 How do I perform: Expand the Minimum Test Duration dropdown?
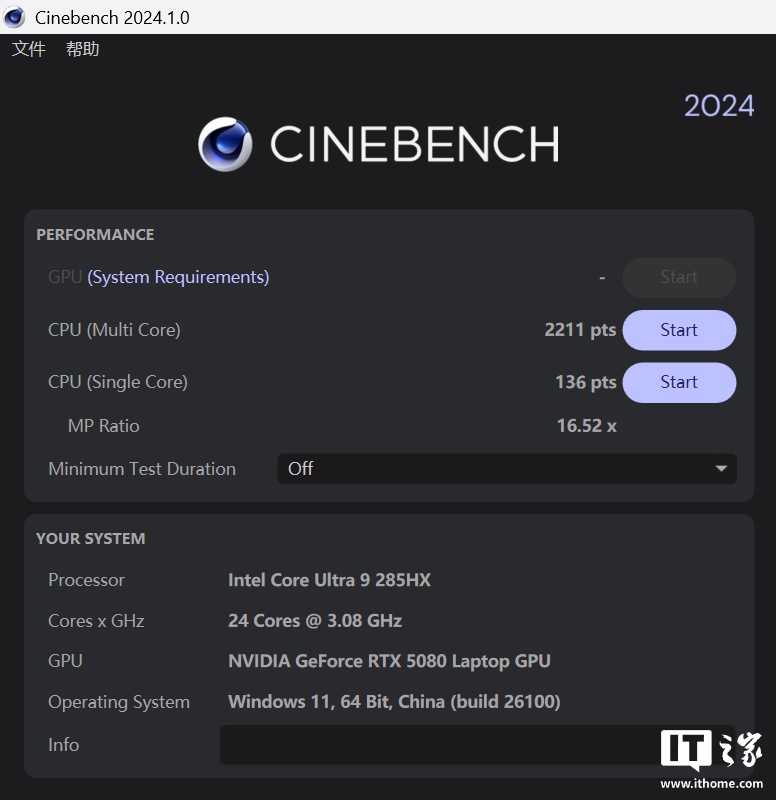(x=507, y=468)
